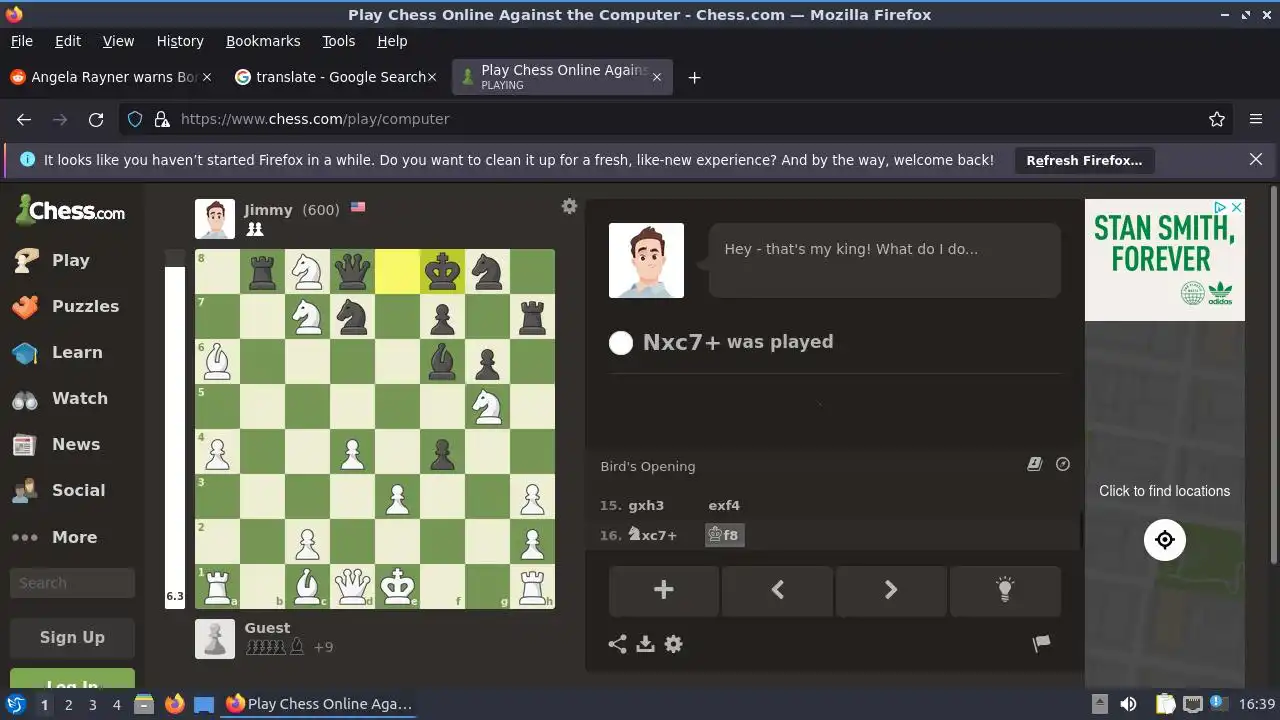
Task: Click the black king on f8
Action: click(x=442, y=272)
